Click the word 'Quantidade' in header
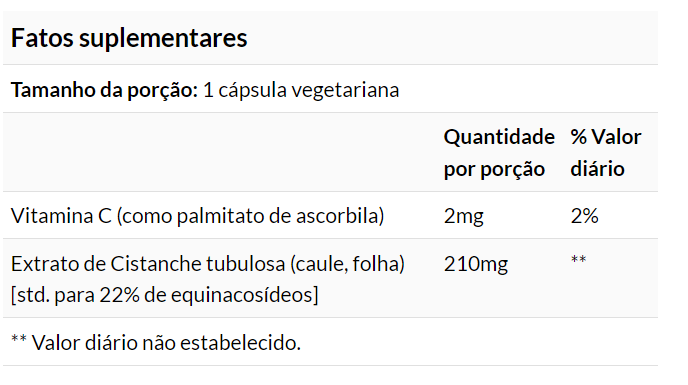 tap(499, 137)
